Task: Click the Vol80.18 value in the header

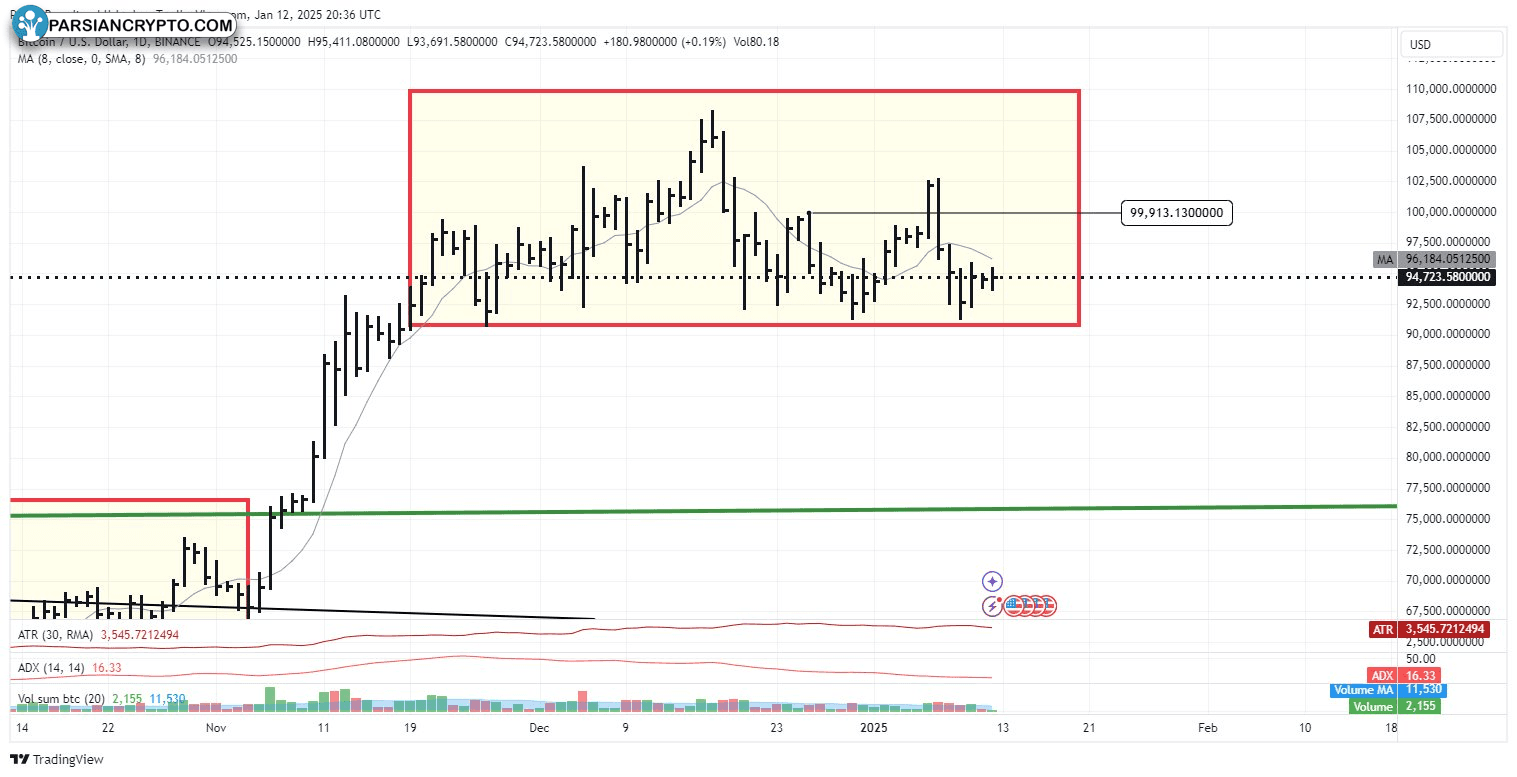Action: pyautogui.click(x=756, y=42)
